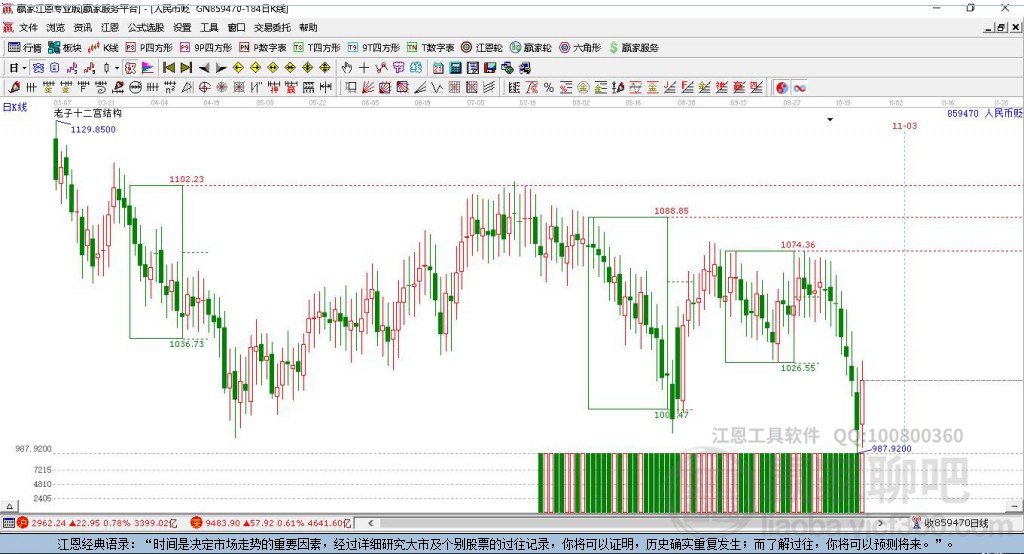Open the 浏览 menu
This screenshot has width=1024, height=554.
click(56, 27)
